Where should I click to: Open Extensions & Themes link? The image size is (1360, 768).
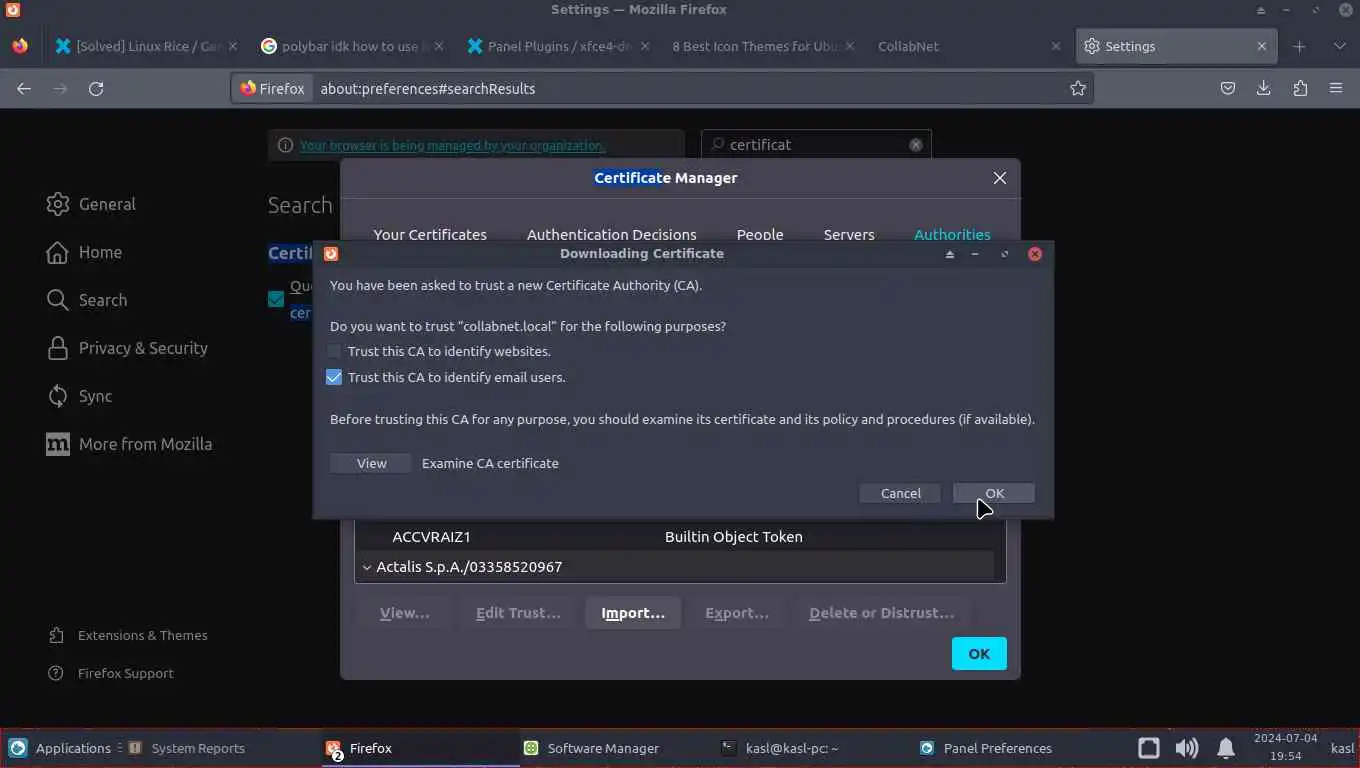pyautogui.click(x=143, y=635)
